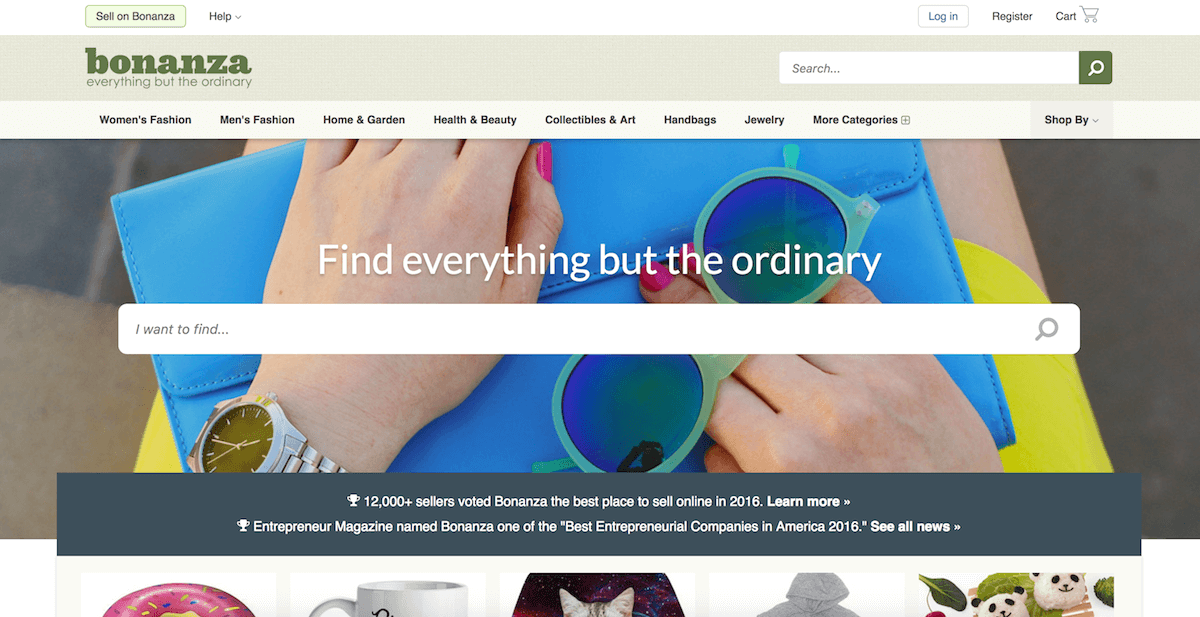Click the green header search magnifier button

click(1095, 68)
